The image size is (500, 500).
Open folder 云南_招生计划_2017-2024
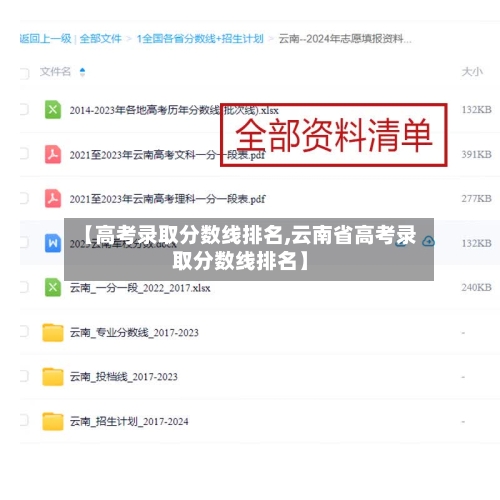(x=129, y=421)
